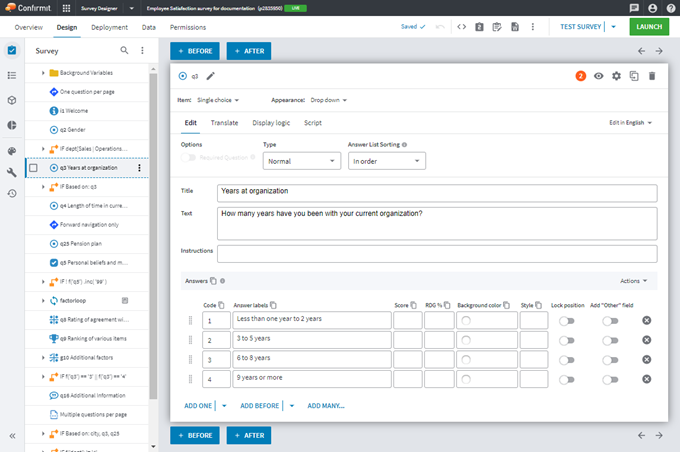Open the help question mark icon

[670, 8]
